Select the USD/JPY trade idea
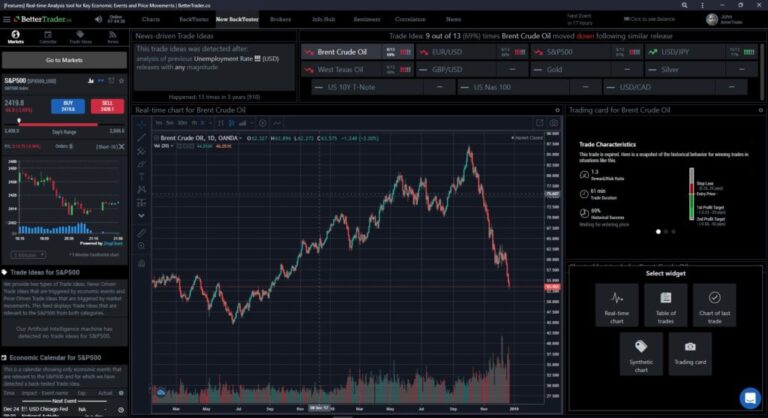This screenshot has width=768, height=418. (x=701, y=52)
